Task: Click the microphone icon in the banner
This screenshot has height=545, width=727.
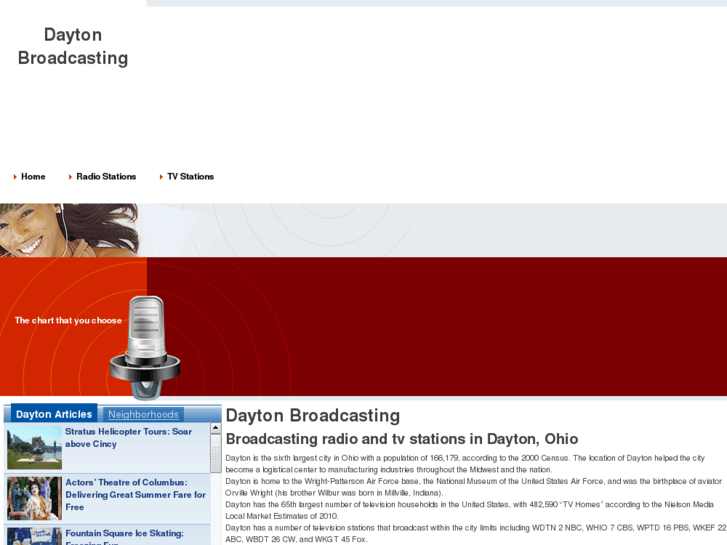Action: [x=145, y=348]
